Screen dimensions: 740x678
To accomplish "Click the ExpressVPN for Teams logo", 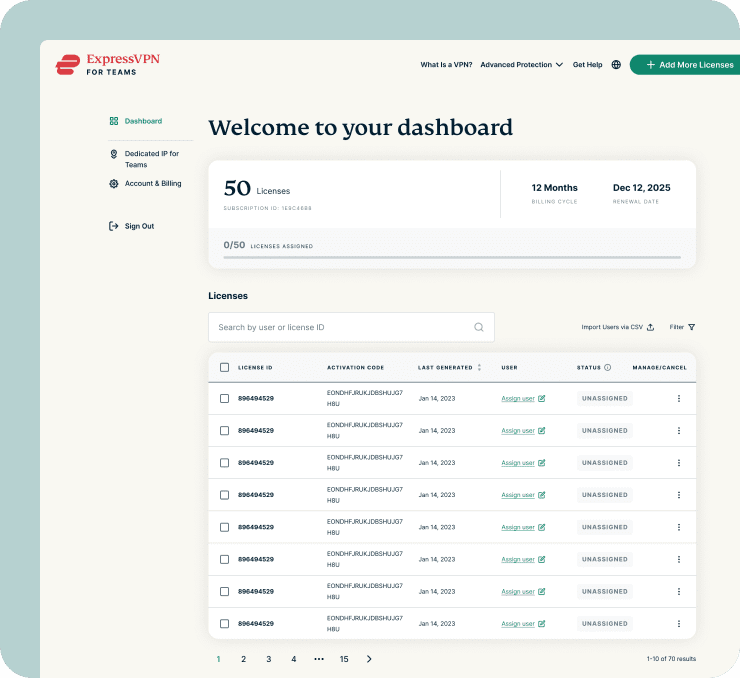I will (x=108, y=65).
